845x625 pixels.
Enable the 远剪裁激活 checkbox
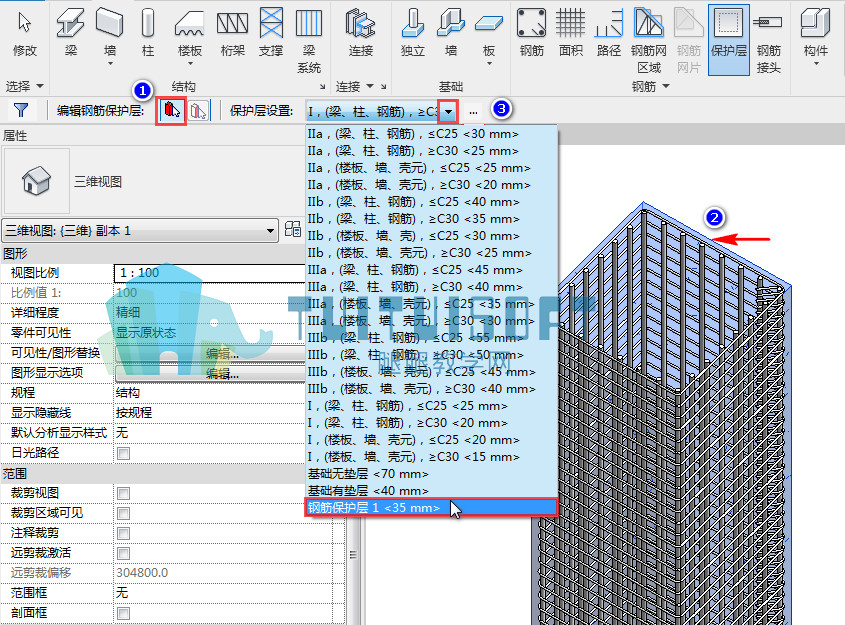pyautogui.click(x=123, y=553)
